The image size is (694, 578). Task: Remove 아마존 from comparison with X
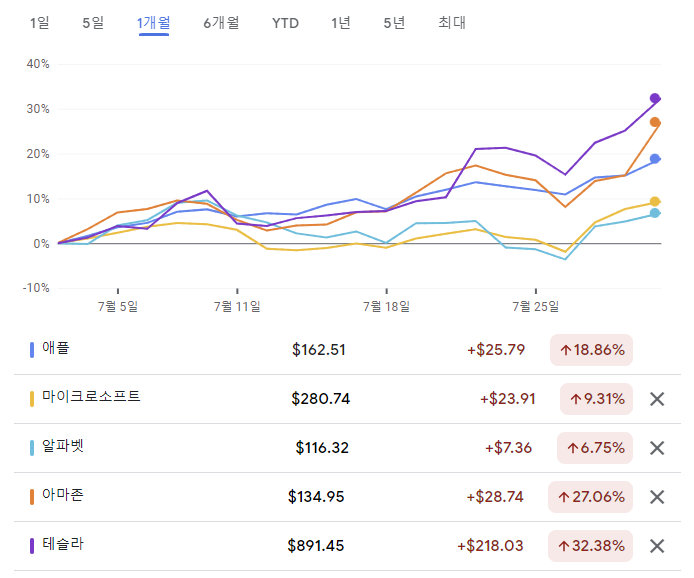click(x=657, y=497)
